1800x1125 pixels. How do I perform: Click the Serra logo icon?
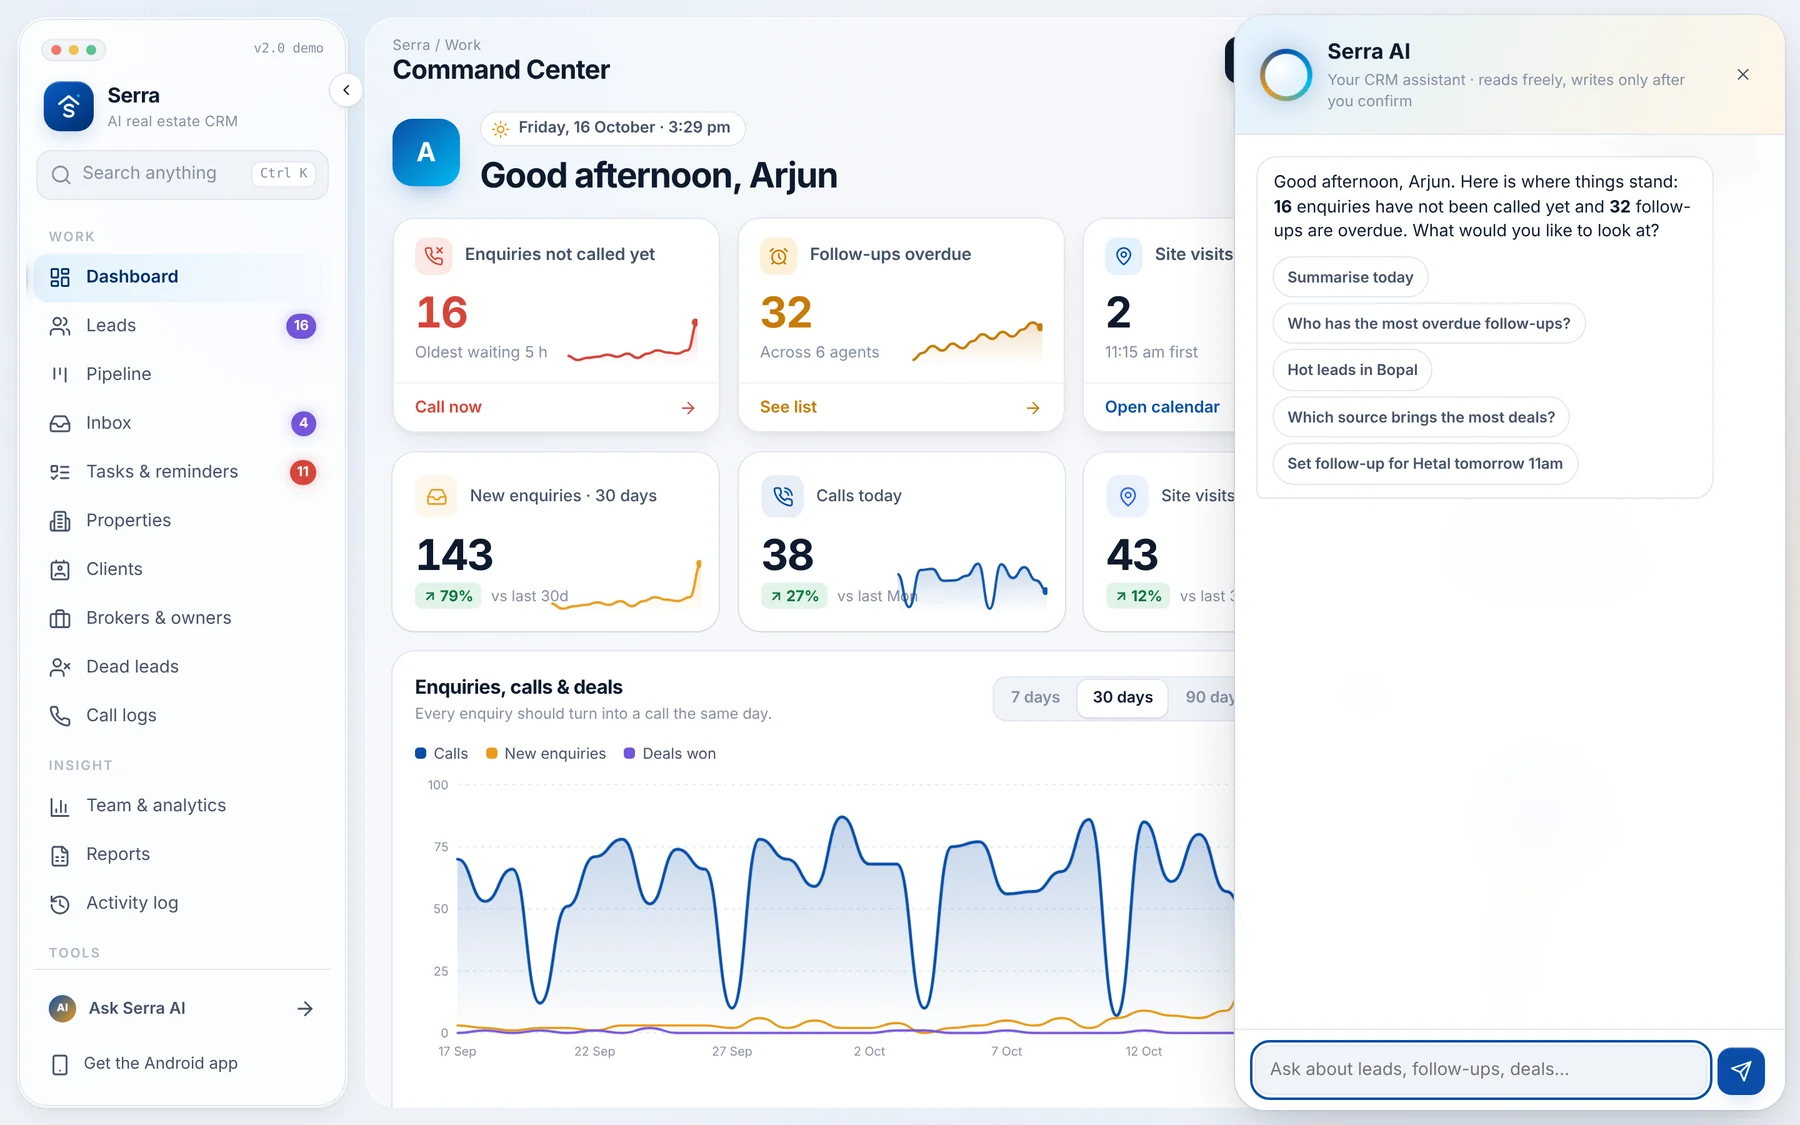click(68, 107)
